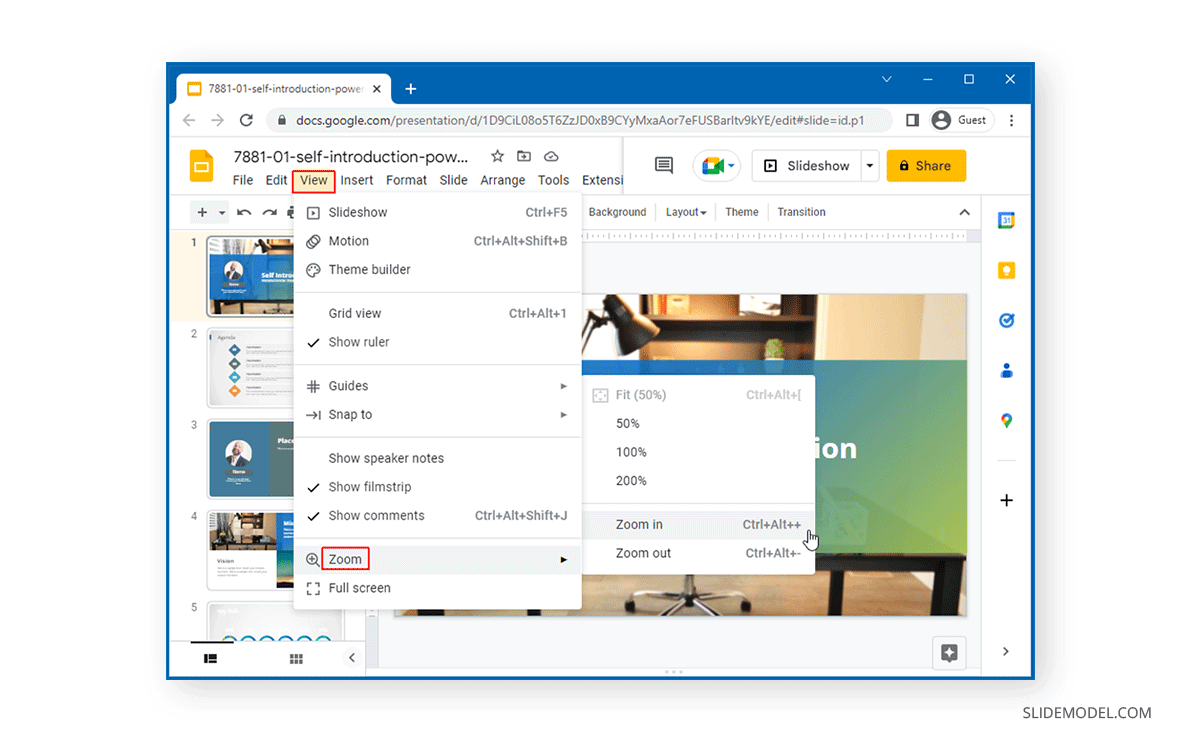The width and height of the screenshot is (1200, 743).
Task: Open Google Tasks in the side panel
Action: (x=1006, y=320)
